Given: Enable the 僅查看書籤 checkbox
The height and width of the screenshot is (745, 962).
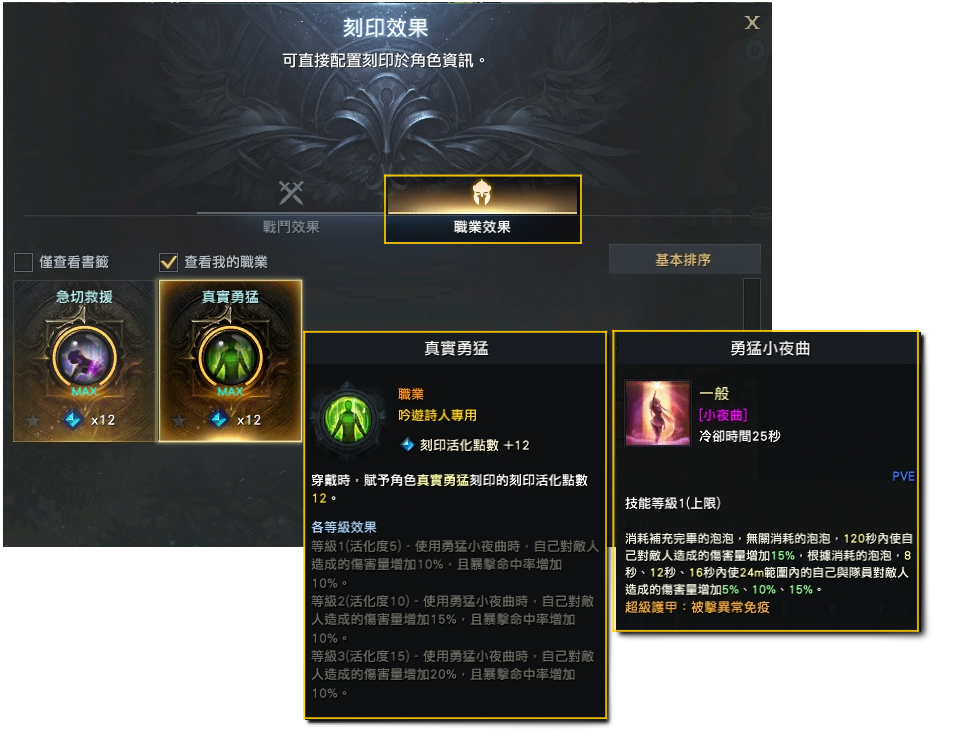Looking at the screenshot, I should (23, 262).
